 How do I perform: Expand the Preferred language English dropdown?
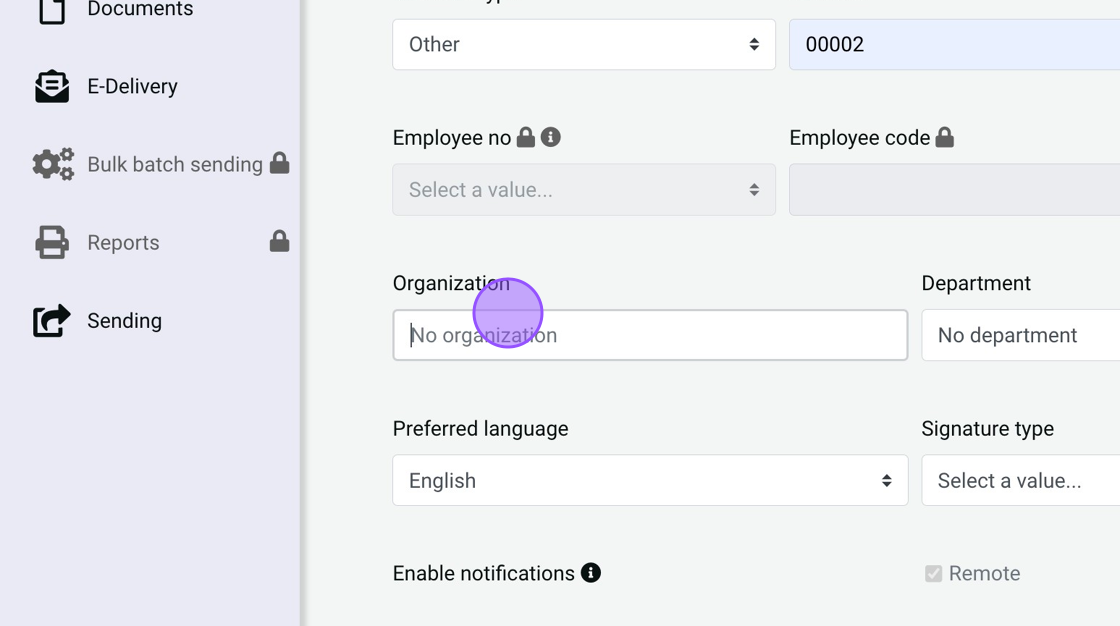[x=650, y=481]
